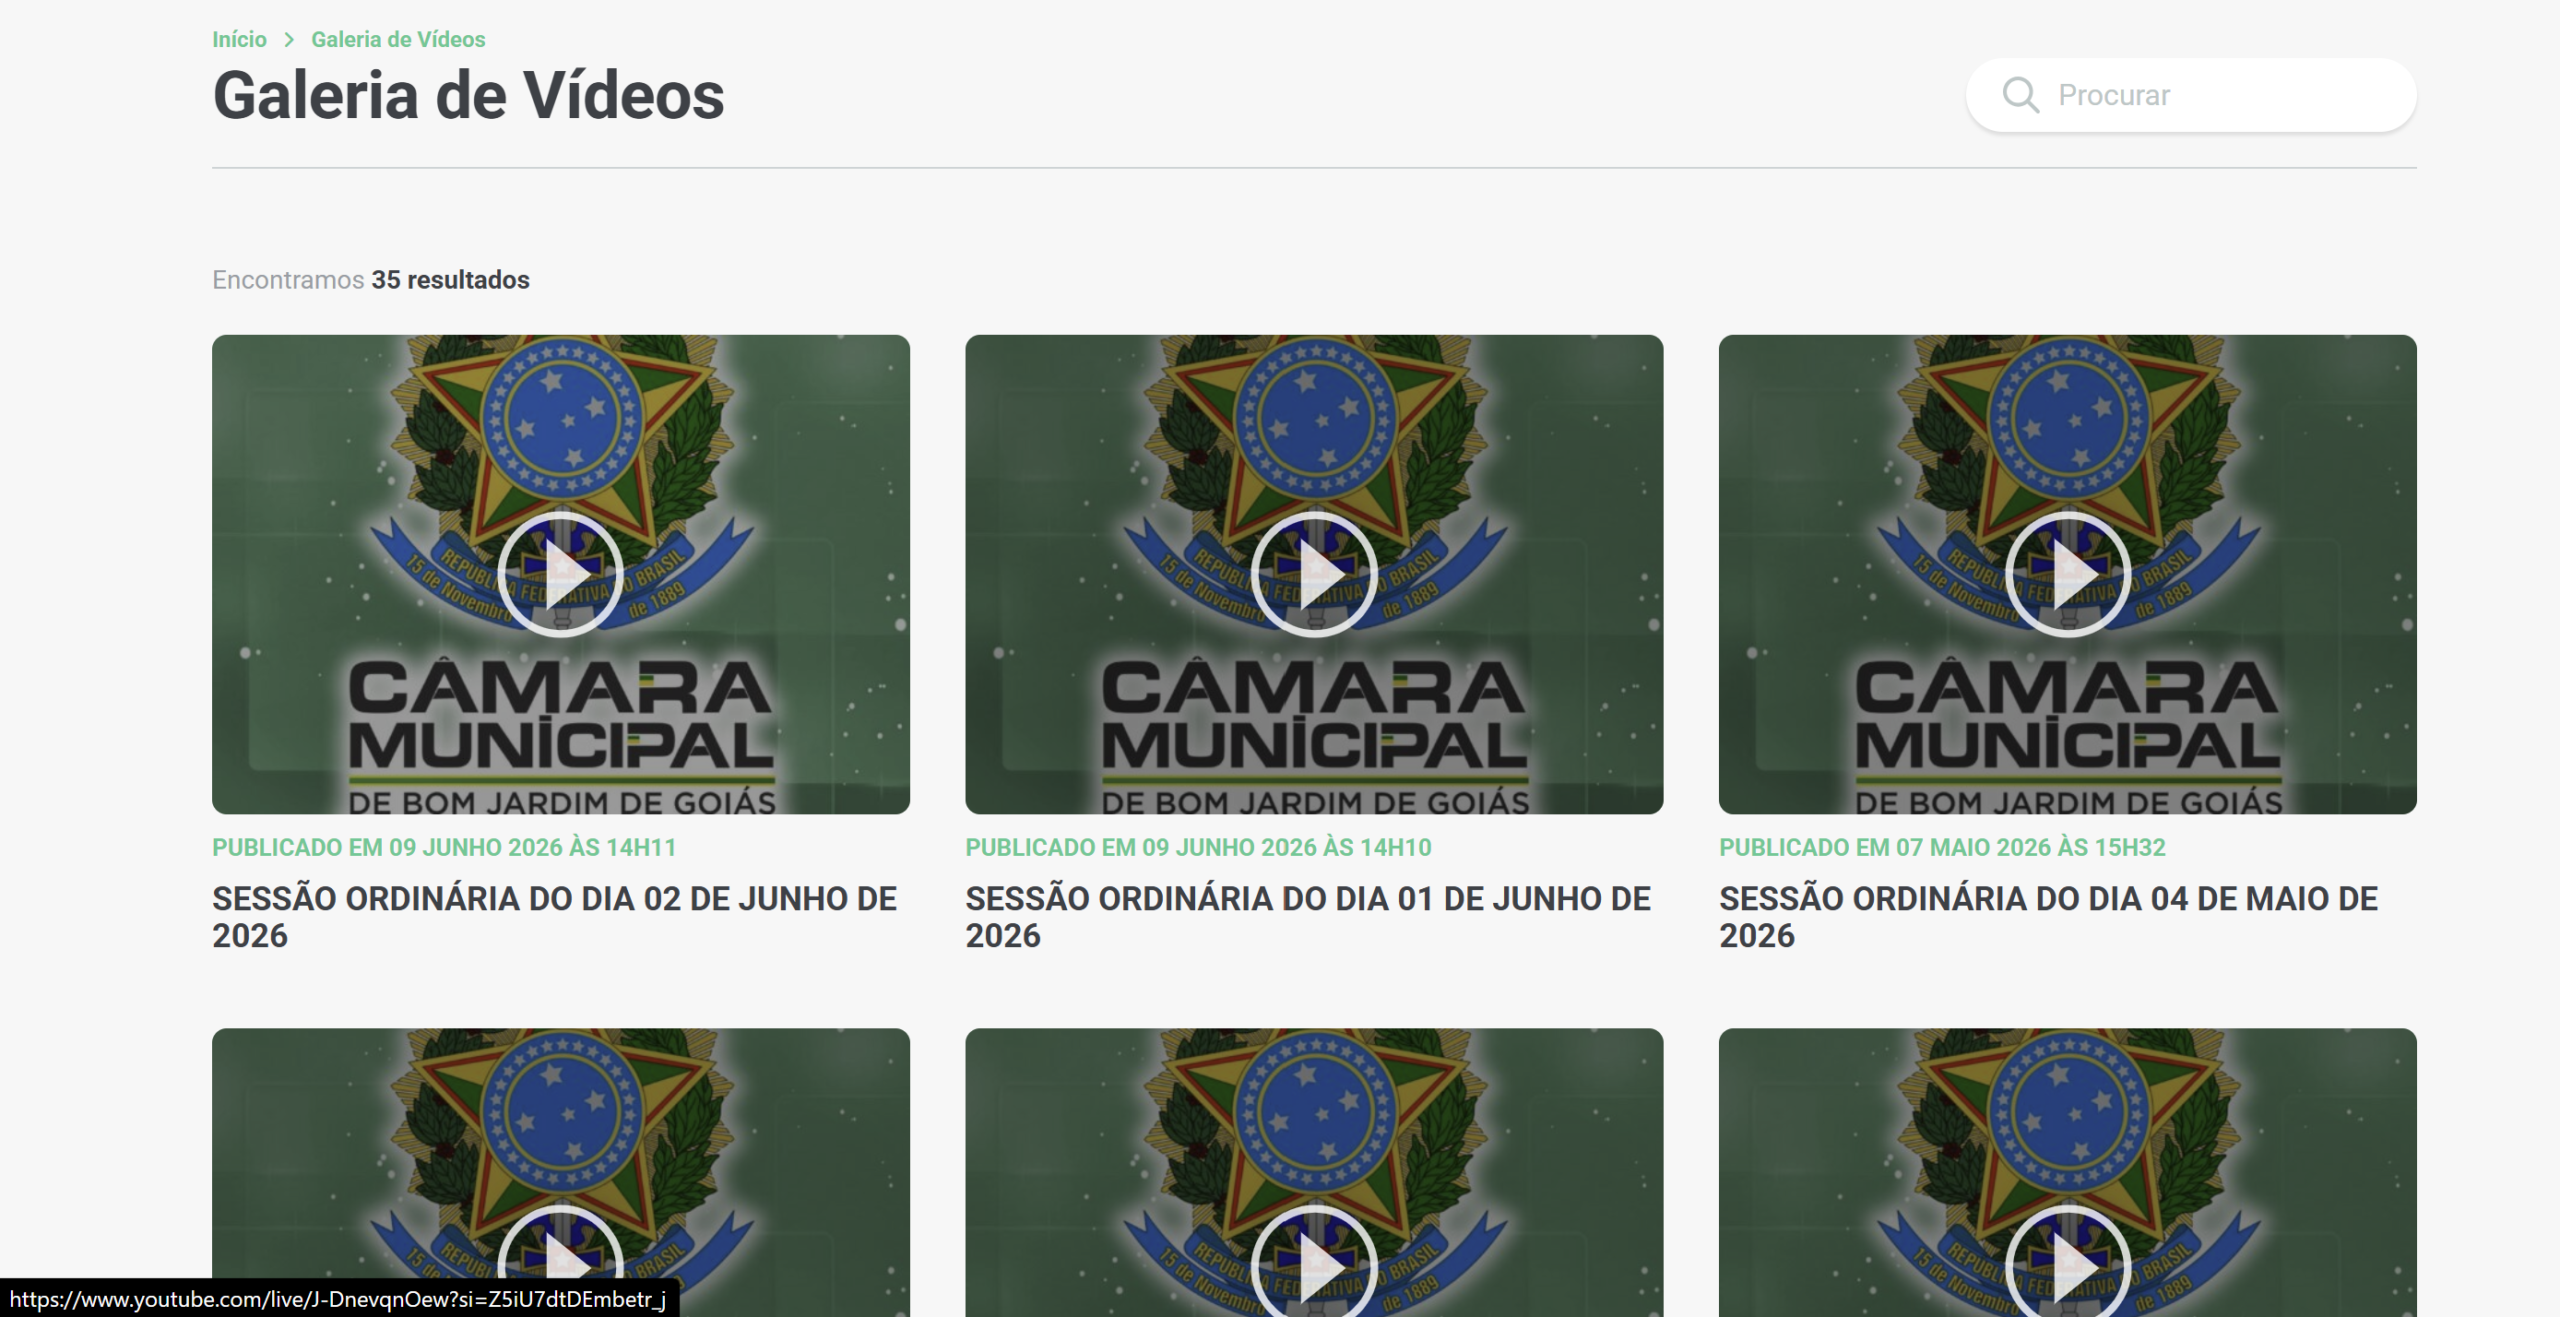Play video in second row right card
2560x1317 pixels.
[x=2068, y=1262]
